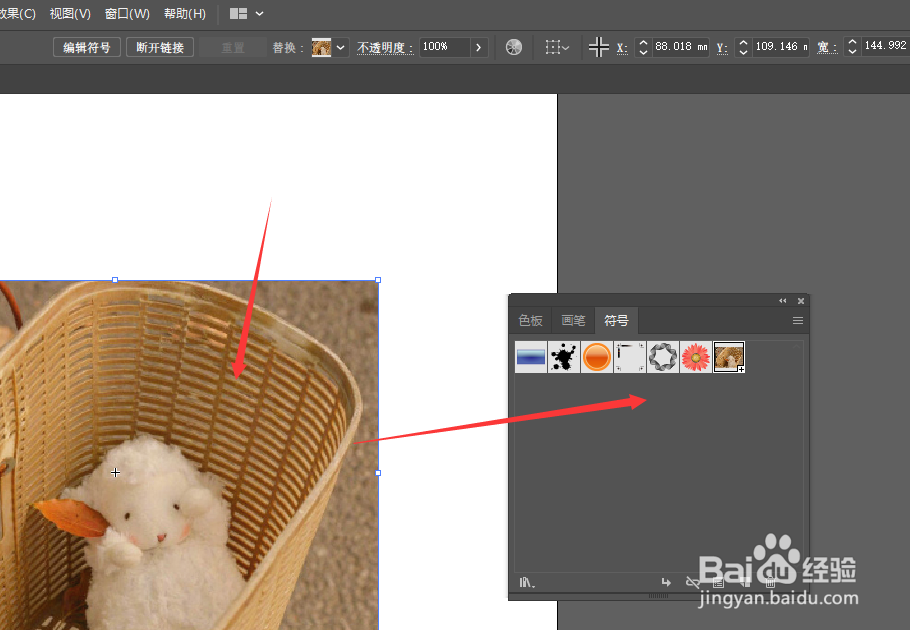Screen dimensions: 910x630
Task: Click the 断开链接 button
Action: pos(160,48)
